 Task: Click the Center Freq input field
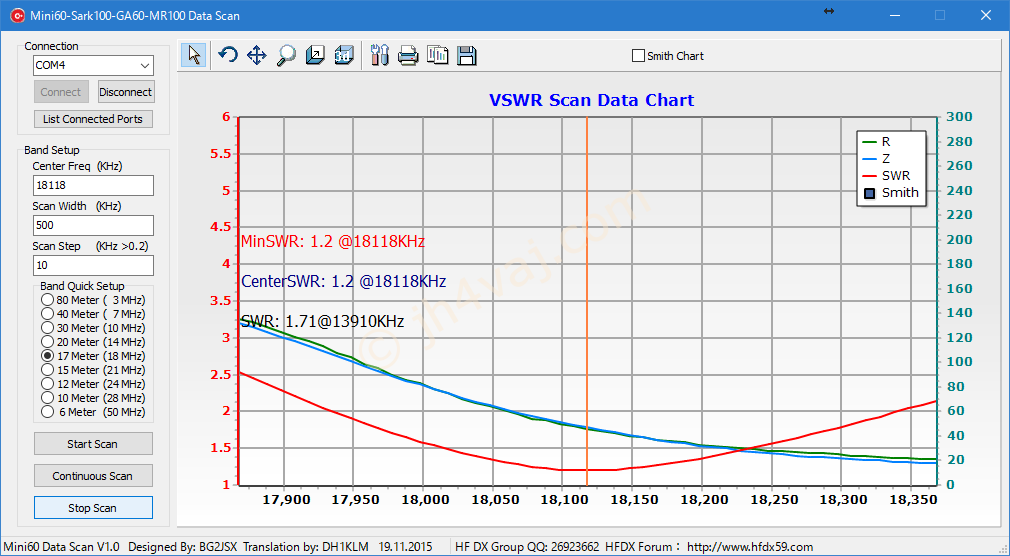tap(93, 186)
